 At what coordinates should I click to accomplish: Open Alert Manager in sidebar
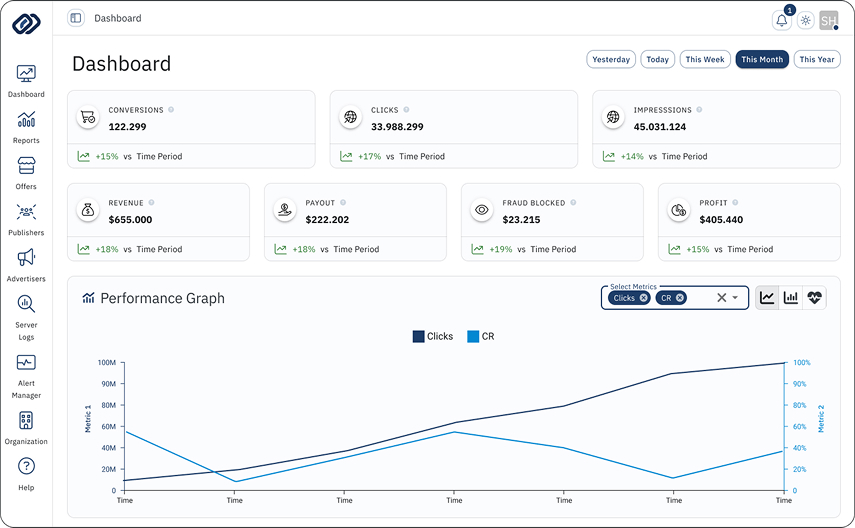26,373
